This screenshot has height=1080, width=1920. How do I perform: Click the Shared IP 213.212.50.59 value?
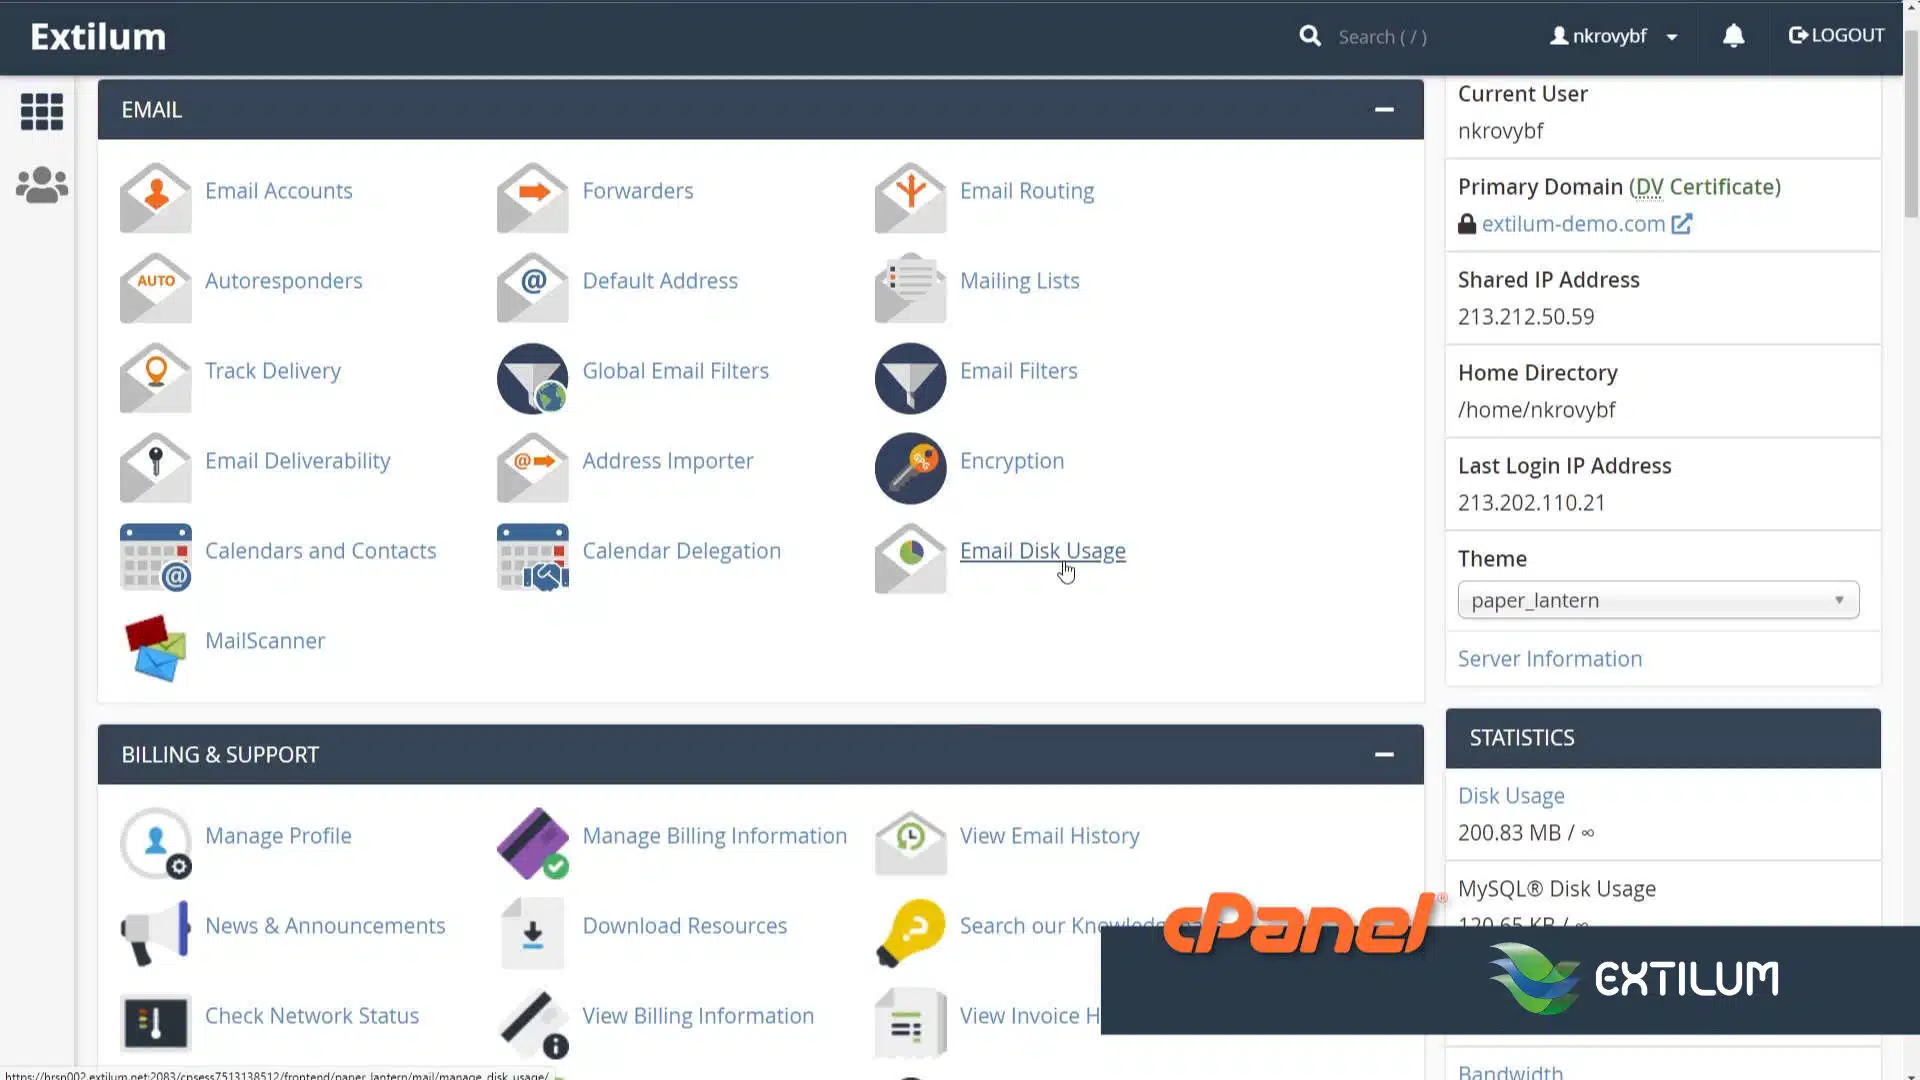[x=1526, y=317]
